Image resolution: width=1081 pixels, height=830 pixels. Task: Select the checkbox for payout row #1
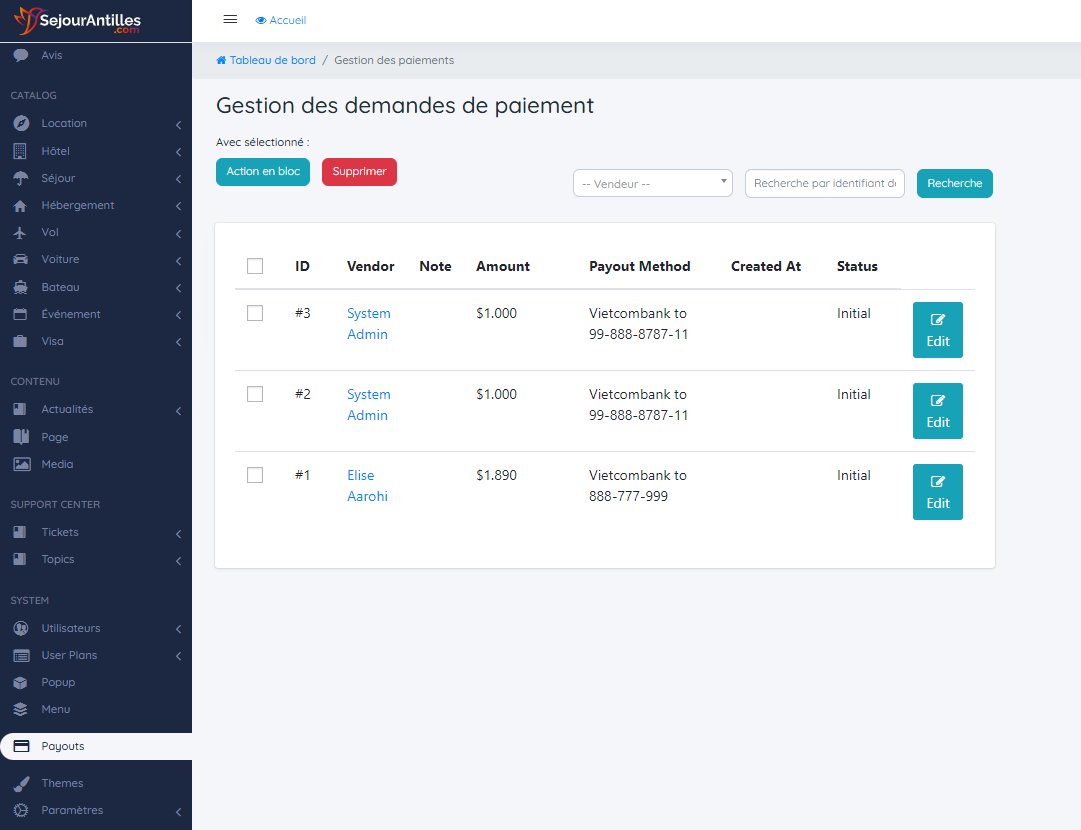point(255,475)
